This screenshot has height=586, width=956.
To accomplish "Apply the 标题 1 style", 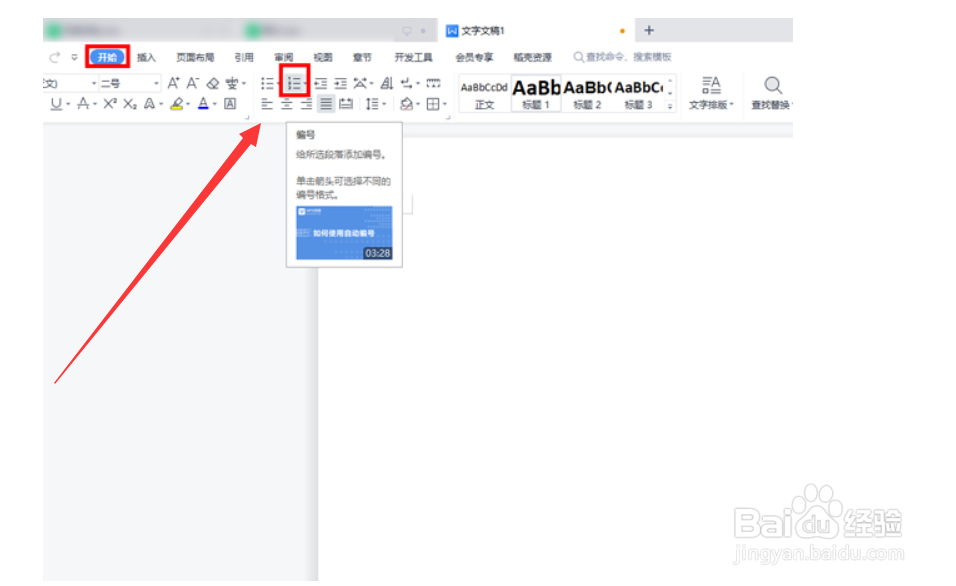I will [x=536, y=94].
